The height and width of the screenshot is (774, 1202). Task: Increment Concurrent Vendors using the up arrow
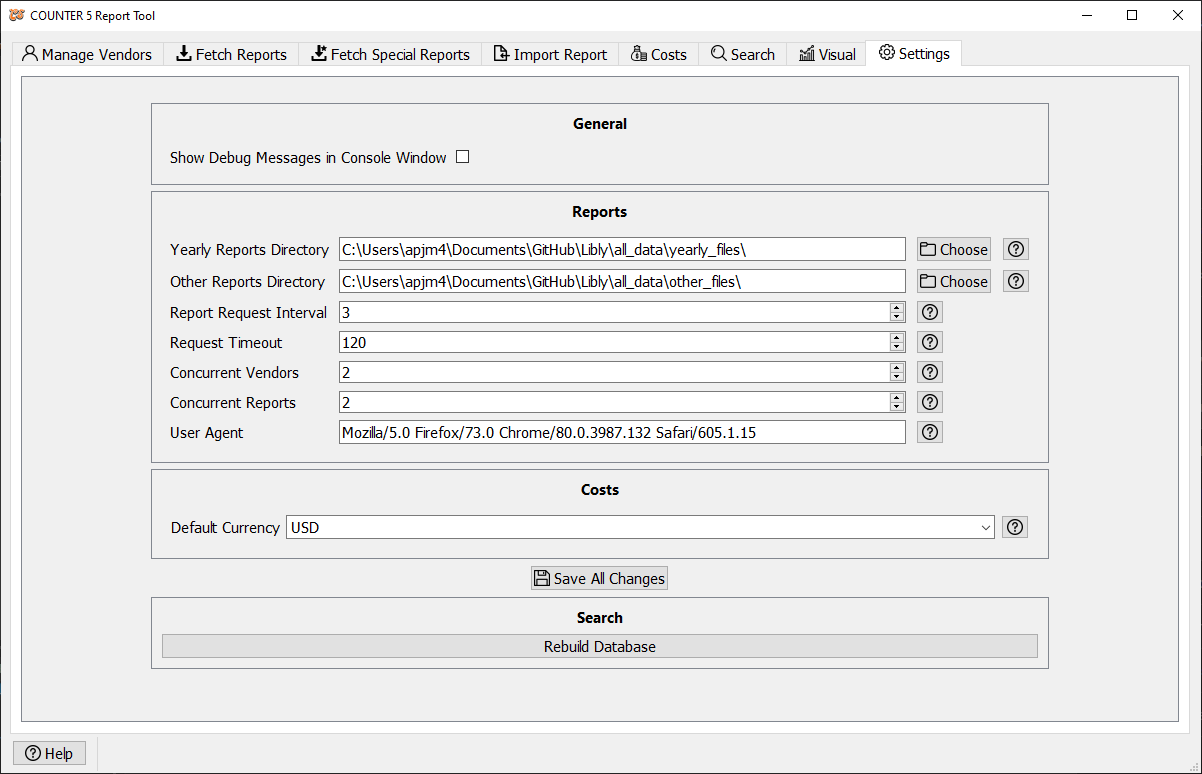pos(896,367)
